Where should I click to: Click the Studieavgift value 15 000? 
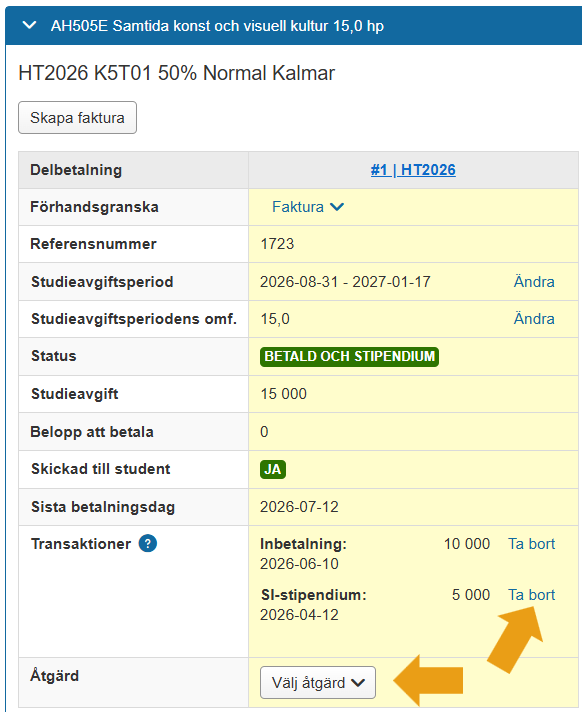click(x=283, y=394)
